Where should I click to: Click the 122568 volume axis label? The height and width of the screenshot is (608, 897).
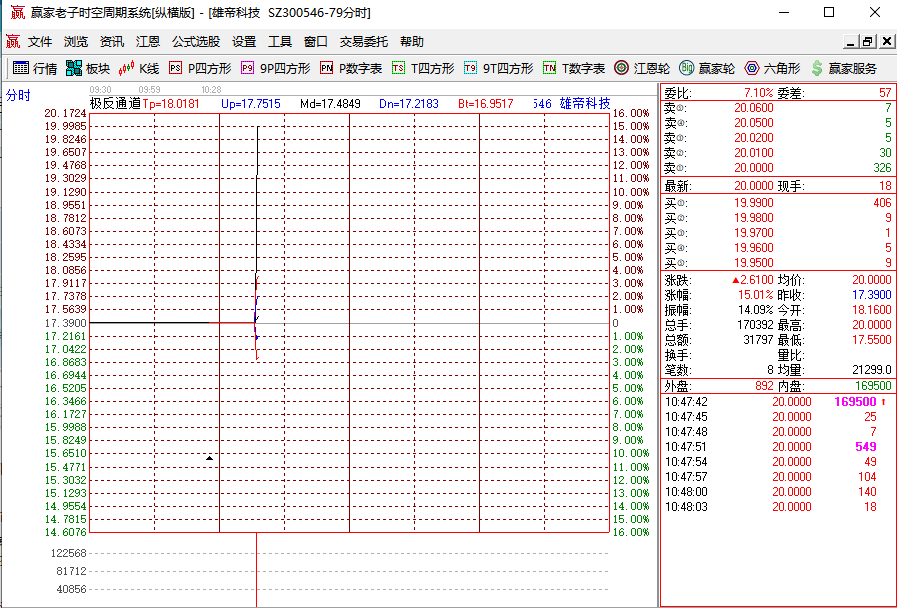tap(69, 553)
